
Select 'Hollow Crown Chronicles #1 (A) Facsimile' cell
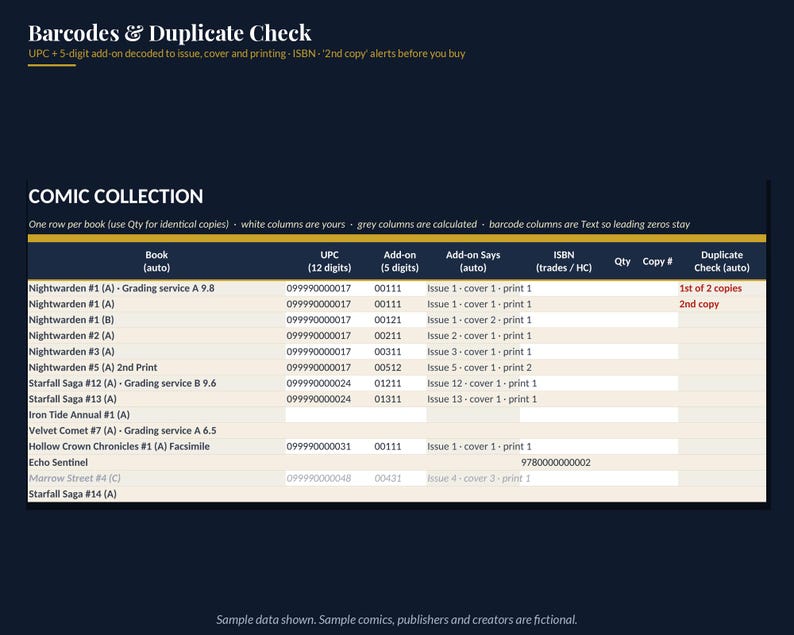coord(156,446)
